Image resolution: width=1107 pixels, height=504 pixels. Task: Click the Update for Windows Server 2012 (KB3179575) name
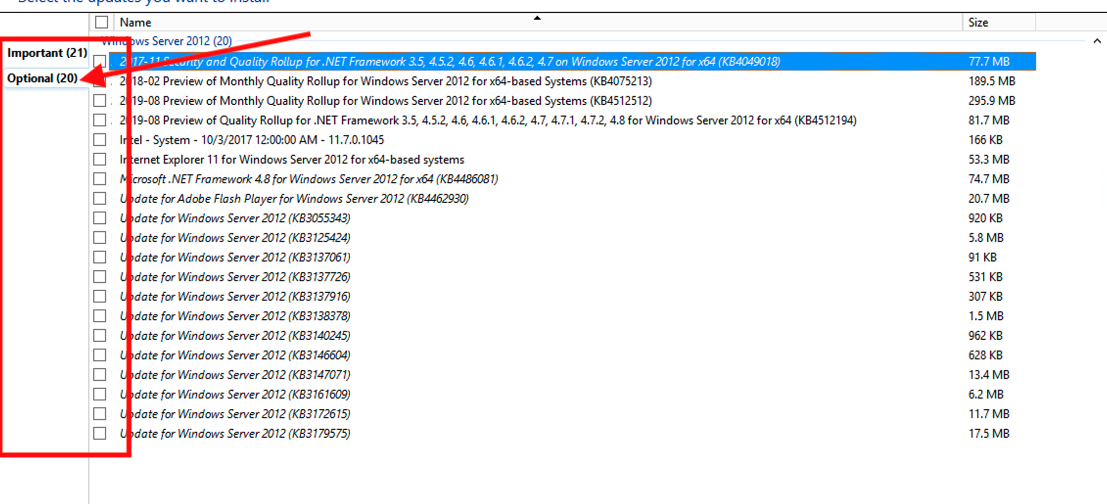(235, 433)
